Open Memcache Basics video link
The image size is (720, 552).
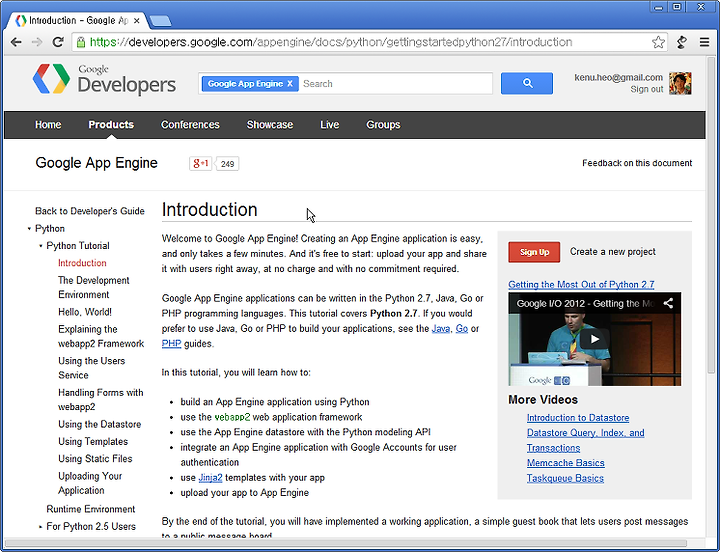pos(565,463)
